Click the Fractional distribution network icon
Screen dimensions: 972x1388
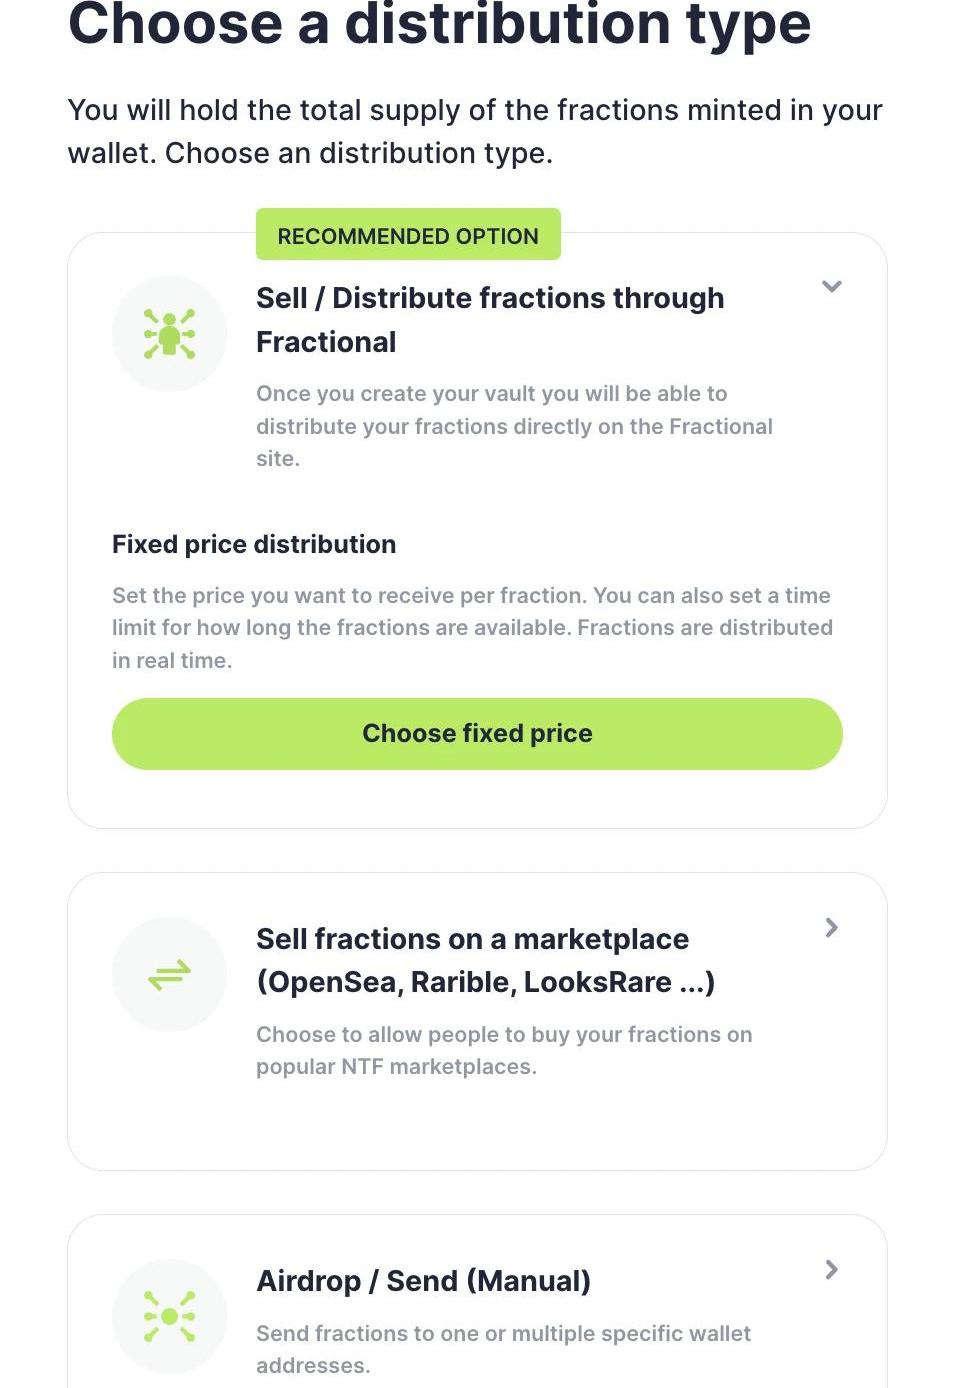[x=169, y=334]
